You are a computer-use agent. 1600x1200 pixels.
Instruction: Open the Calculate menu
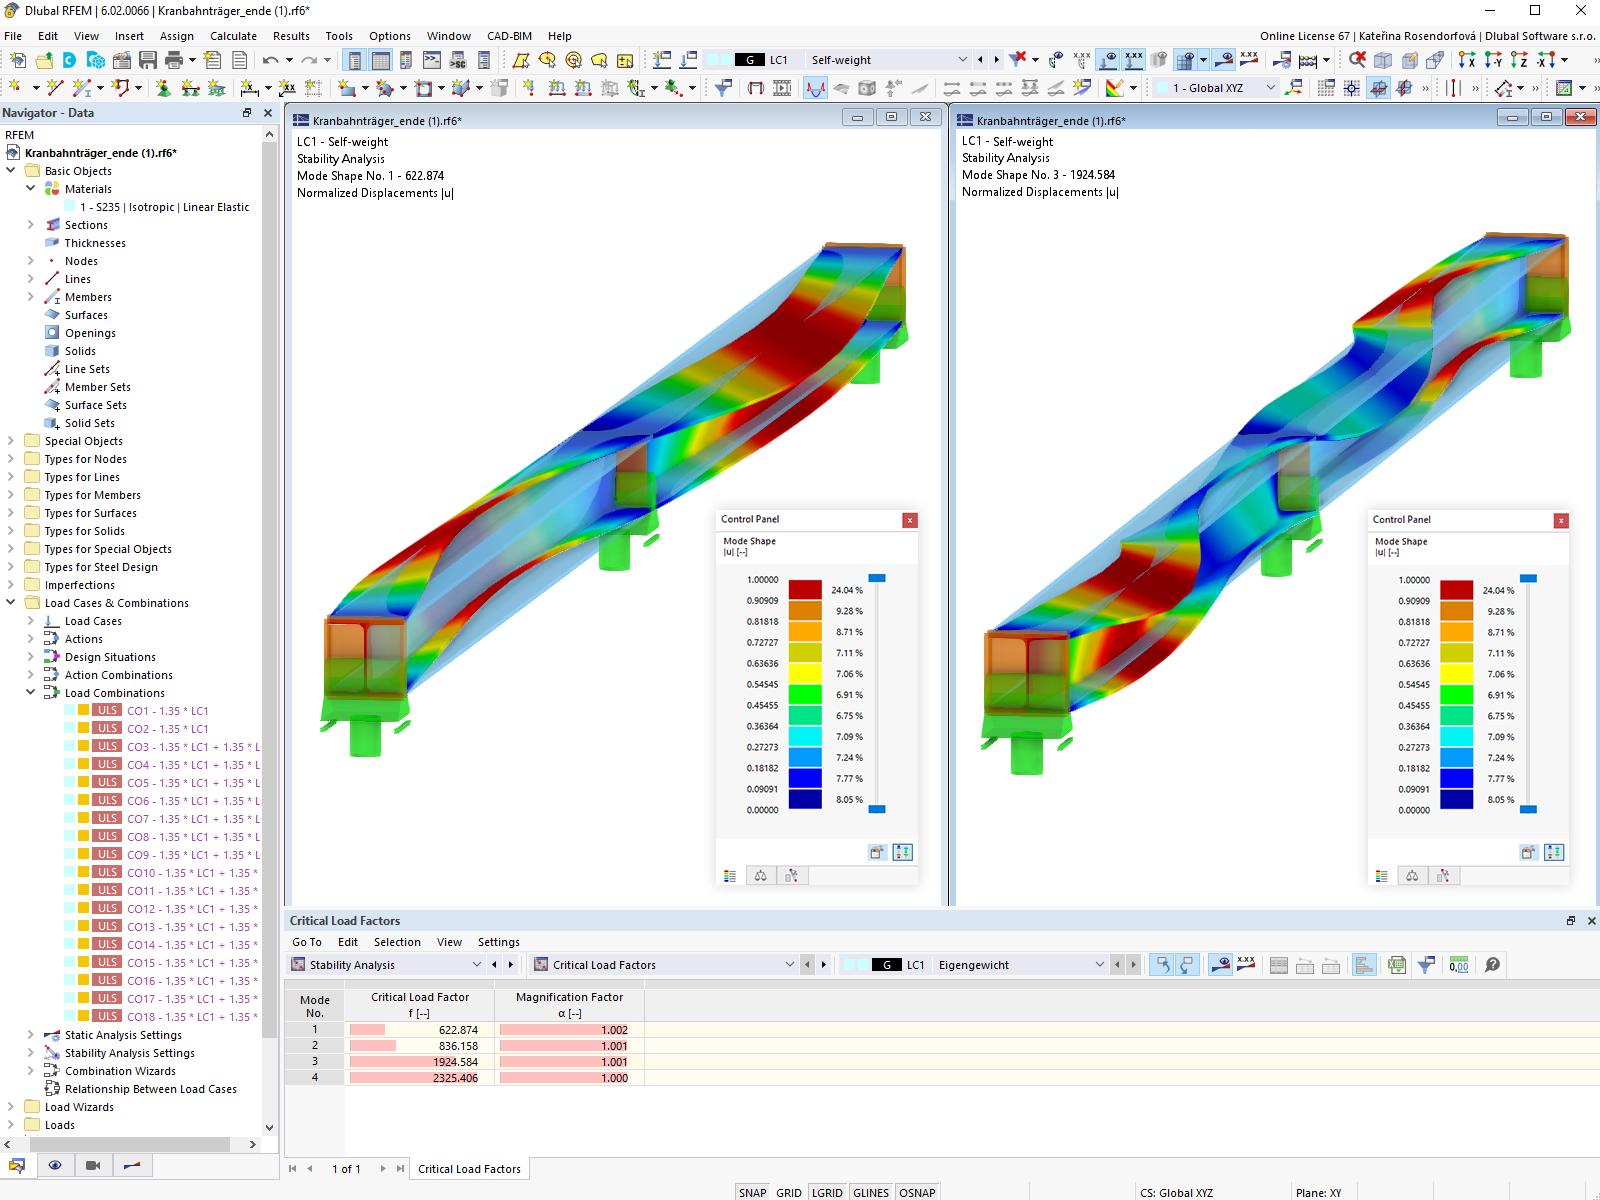pos(233,36)
